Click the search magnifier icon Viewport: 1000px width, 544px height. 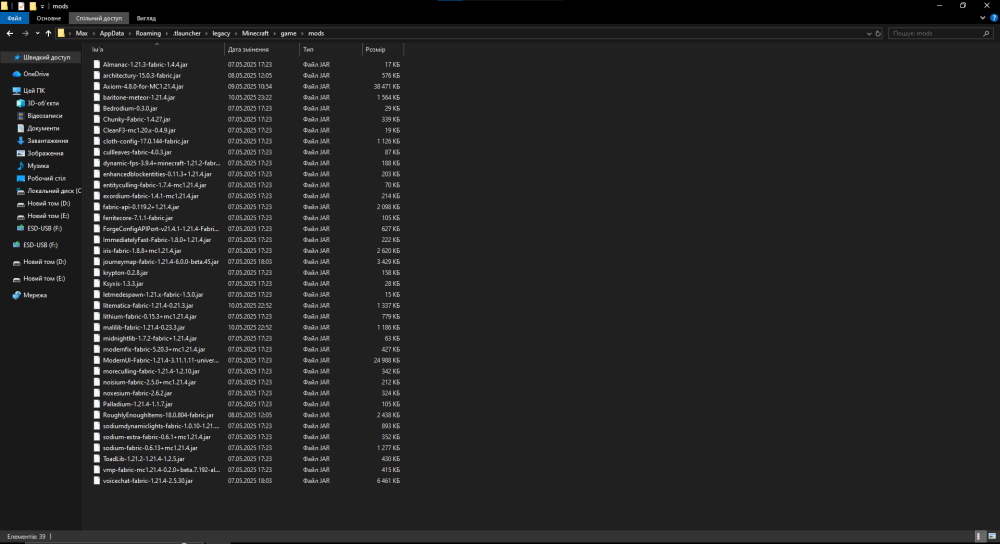tap(987, 33)
